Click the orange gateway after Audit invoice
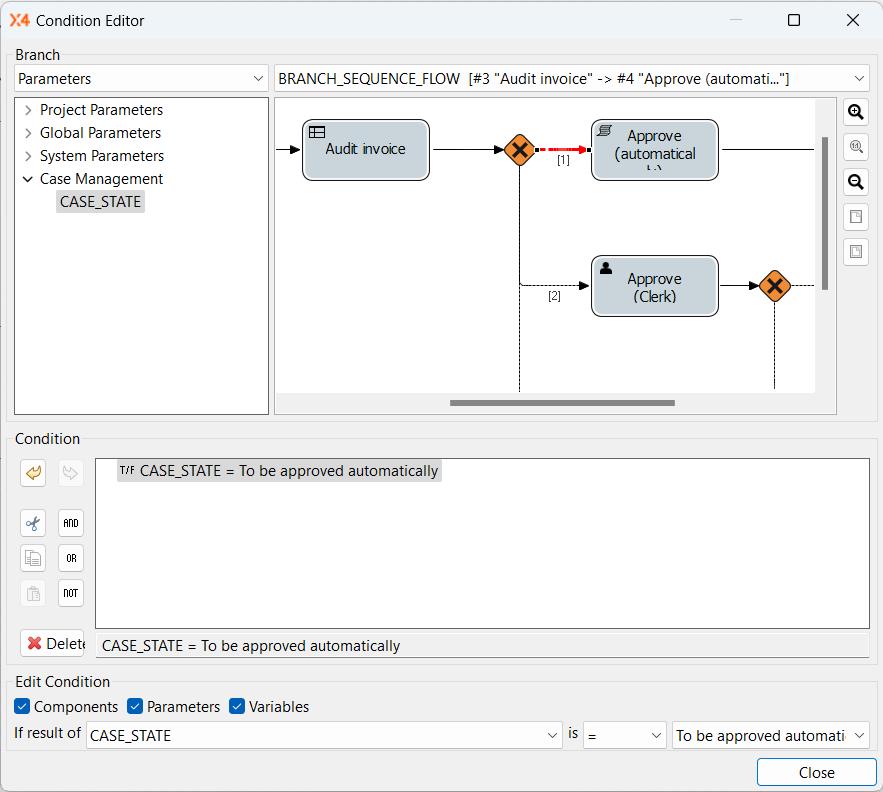Image resolution: width=883 pixels, height=792 pixels. click(x=519, y=151)
